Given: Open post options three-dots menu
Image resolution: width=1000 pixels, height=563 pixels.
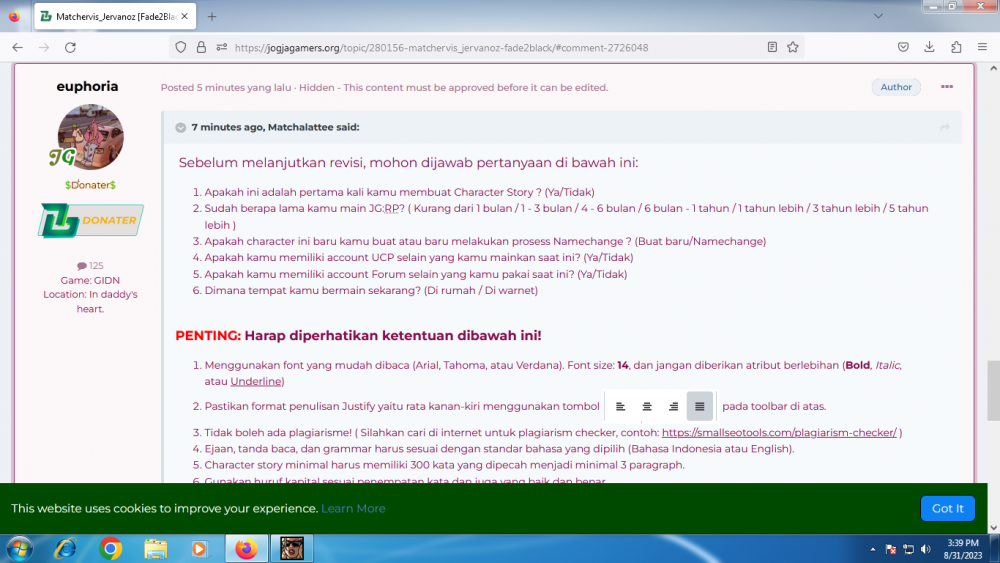Looking at the screenshot, I should [946, 87].
